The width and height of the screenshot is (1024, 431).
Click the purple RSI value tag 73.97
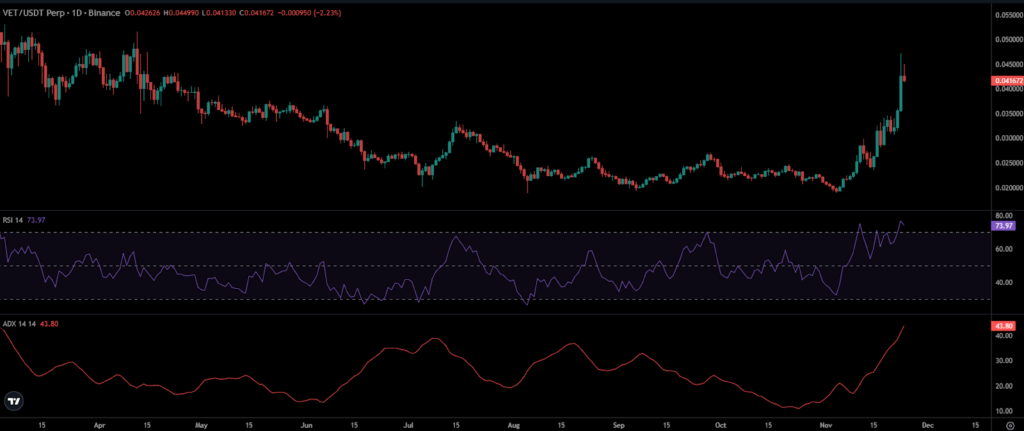pos(1002,226)
